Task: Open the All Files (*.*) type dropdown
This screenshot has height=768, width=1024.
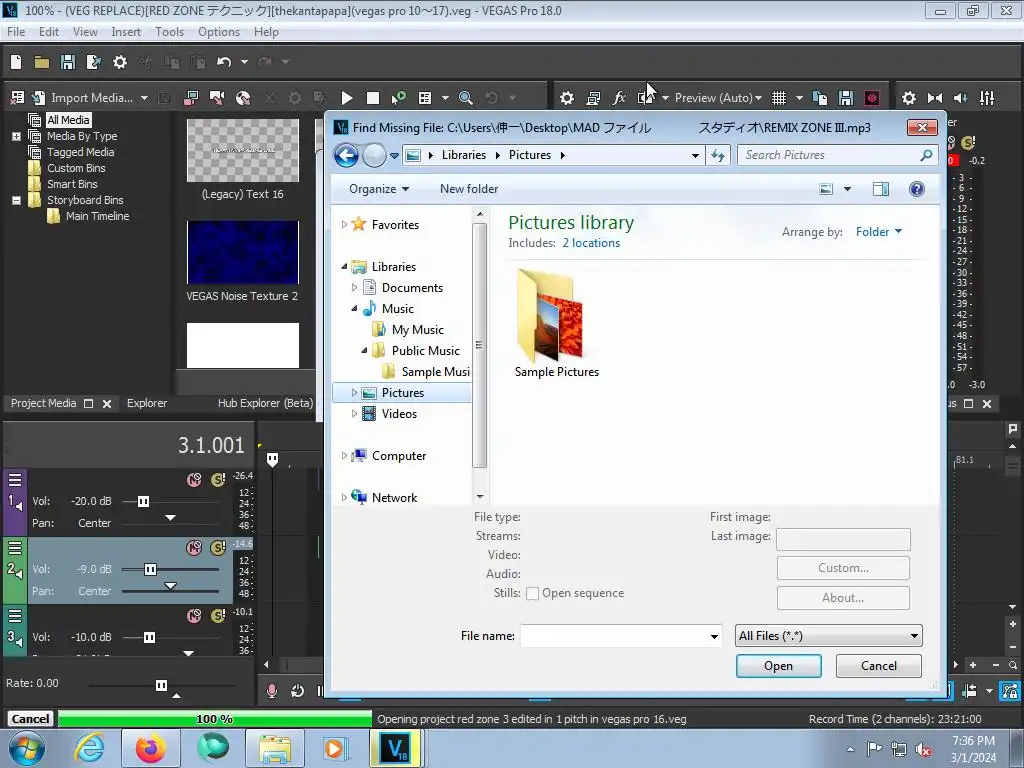Action: [x=829, y=636]
